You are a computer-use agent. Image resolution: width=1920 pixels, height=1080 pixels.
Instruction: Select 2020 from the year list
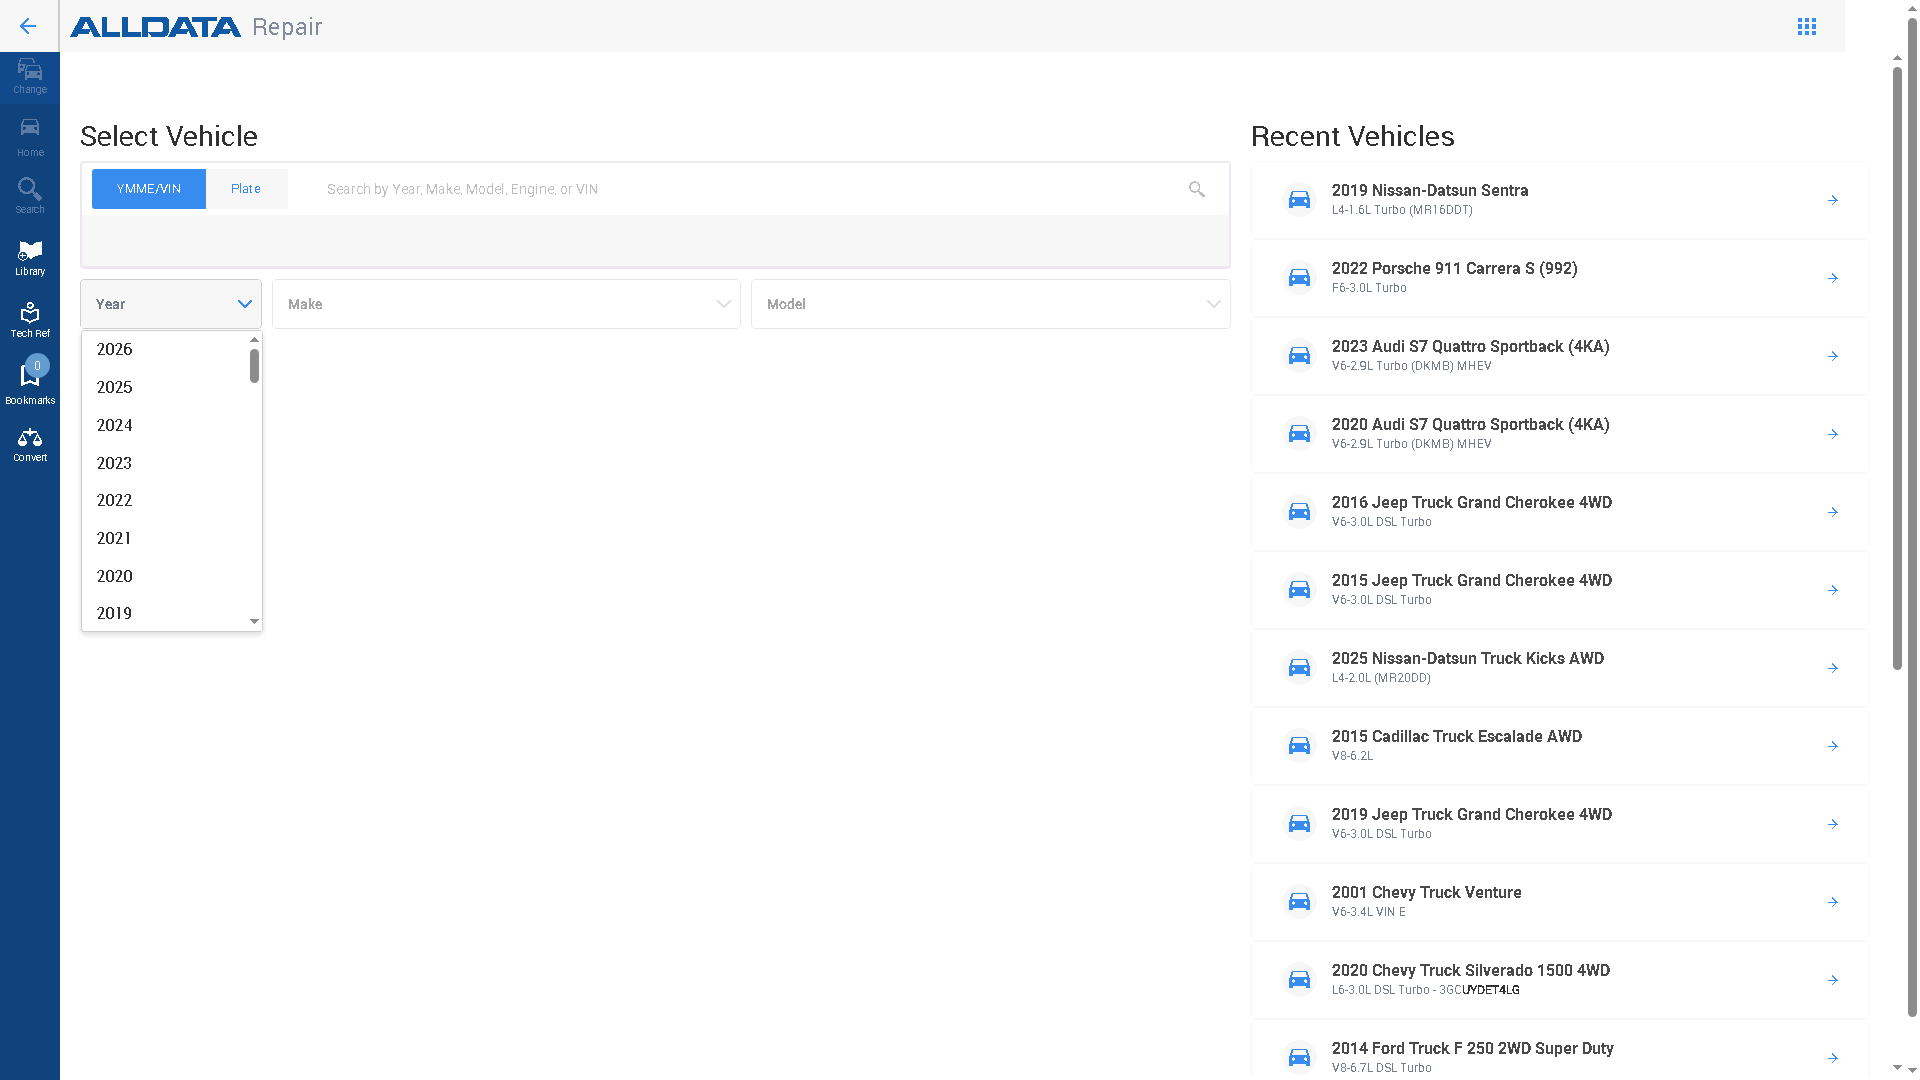click(x=115, y=576)
